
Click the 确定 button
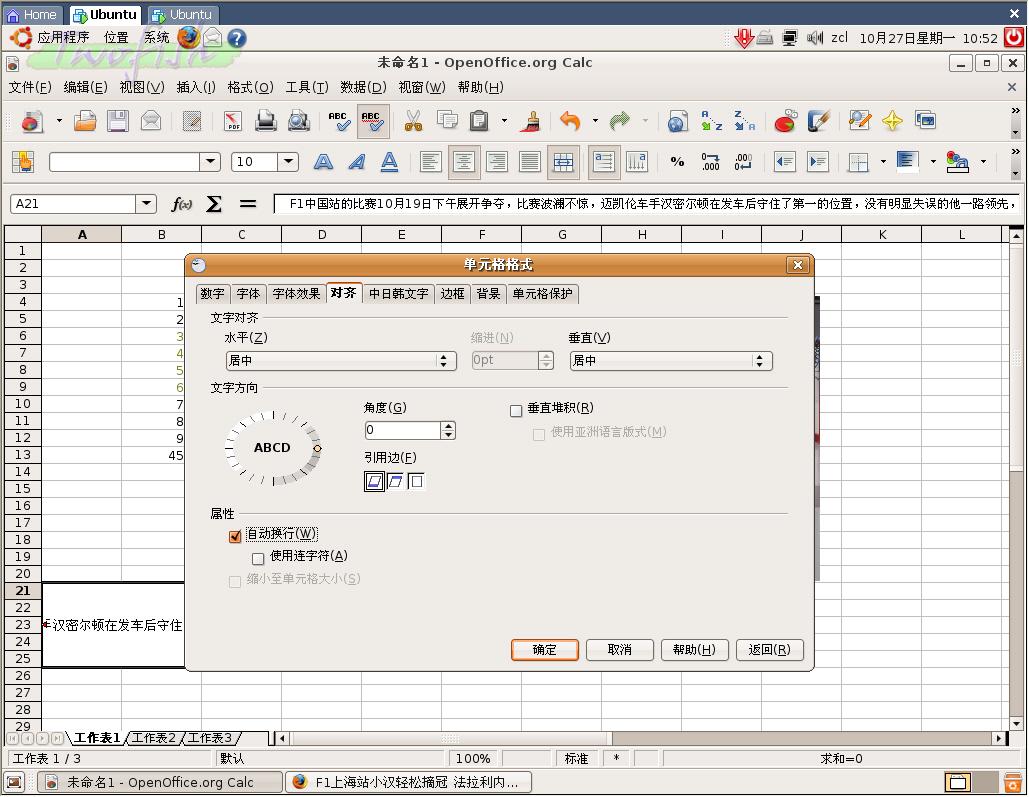[x=545, y=650]
